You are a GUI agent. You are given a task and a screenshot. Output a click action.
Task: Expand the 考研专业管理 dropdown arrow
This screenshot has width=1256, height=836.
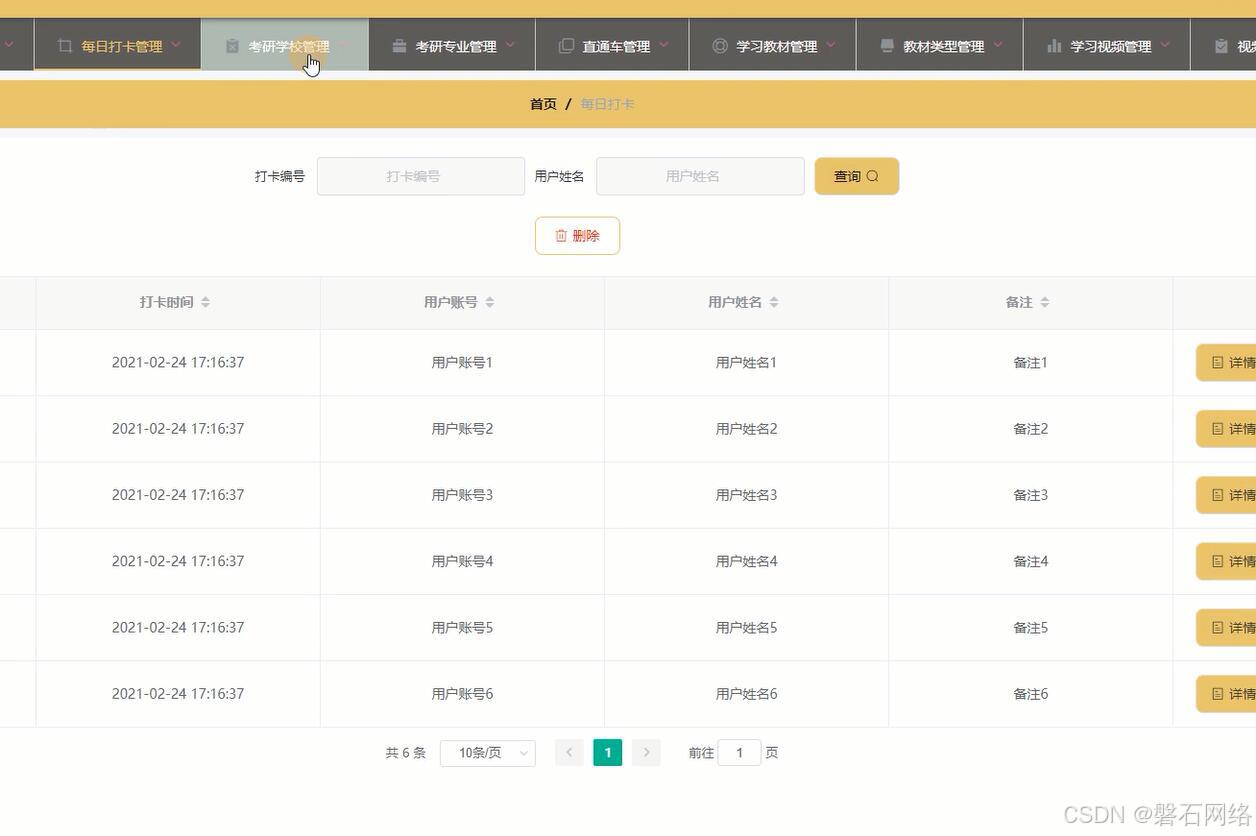point(510,44)
